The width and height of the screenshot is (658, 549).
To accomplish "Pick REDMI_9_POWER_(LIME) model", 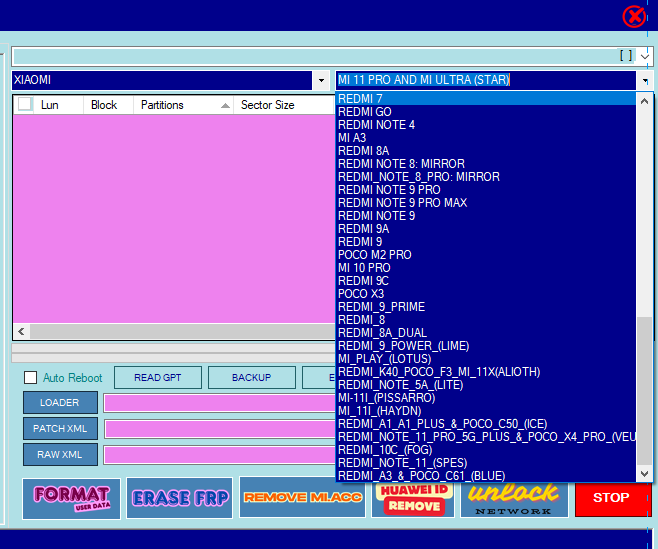I will coord(486,346).
